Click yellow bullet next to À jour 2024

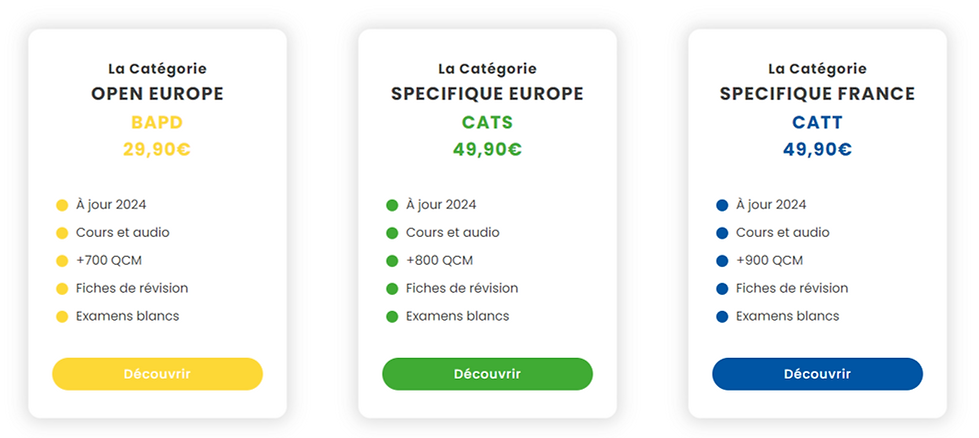click(62, 205)
